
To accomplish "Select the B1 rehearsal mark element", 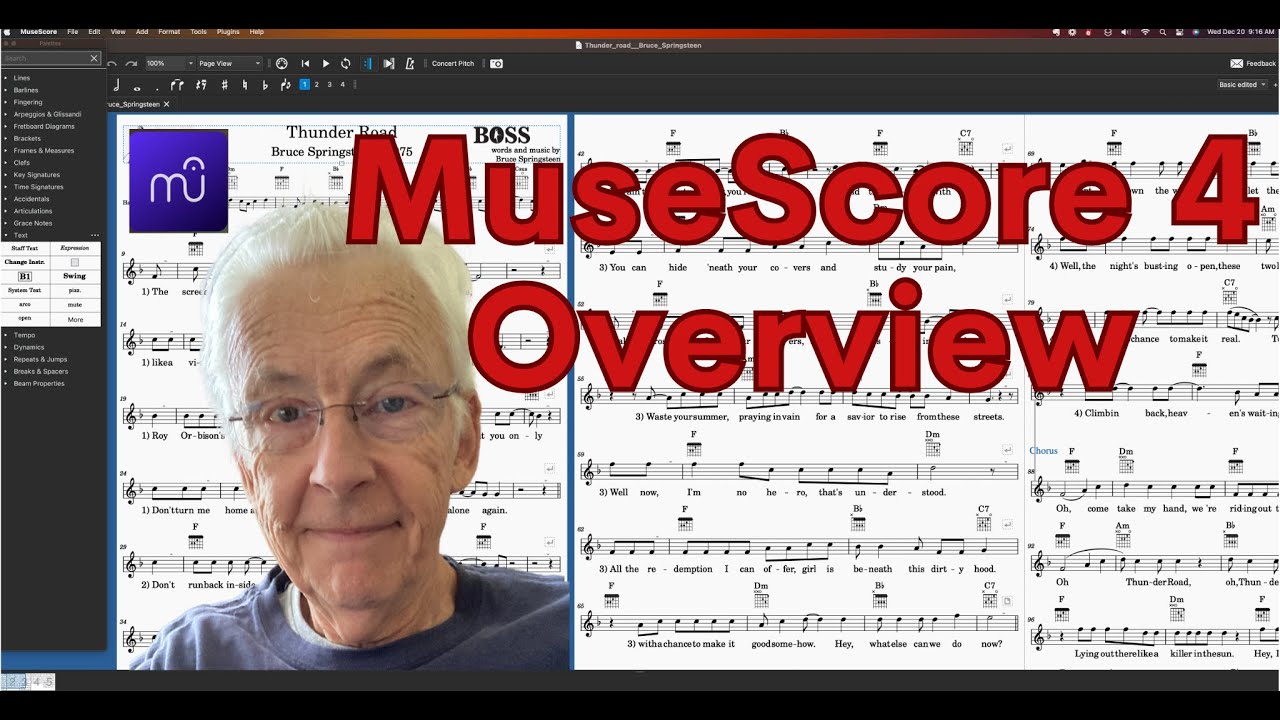I will (25, 276).
